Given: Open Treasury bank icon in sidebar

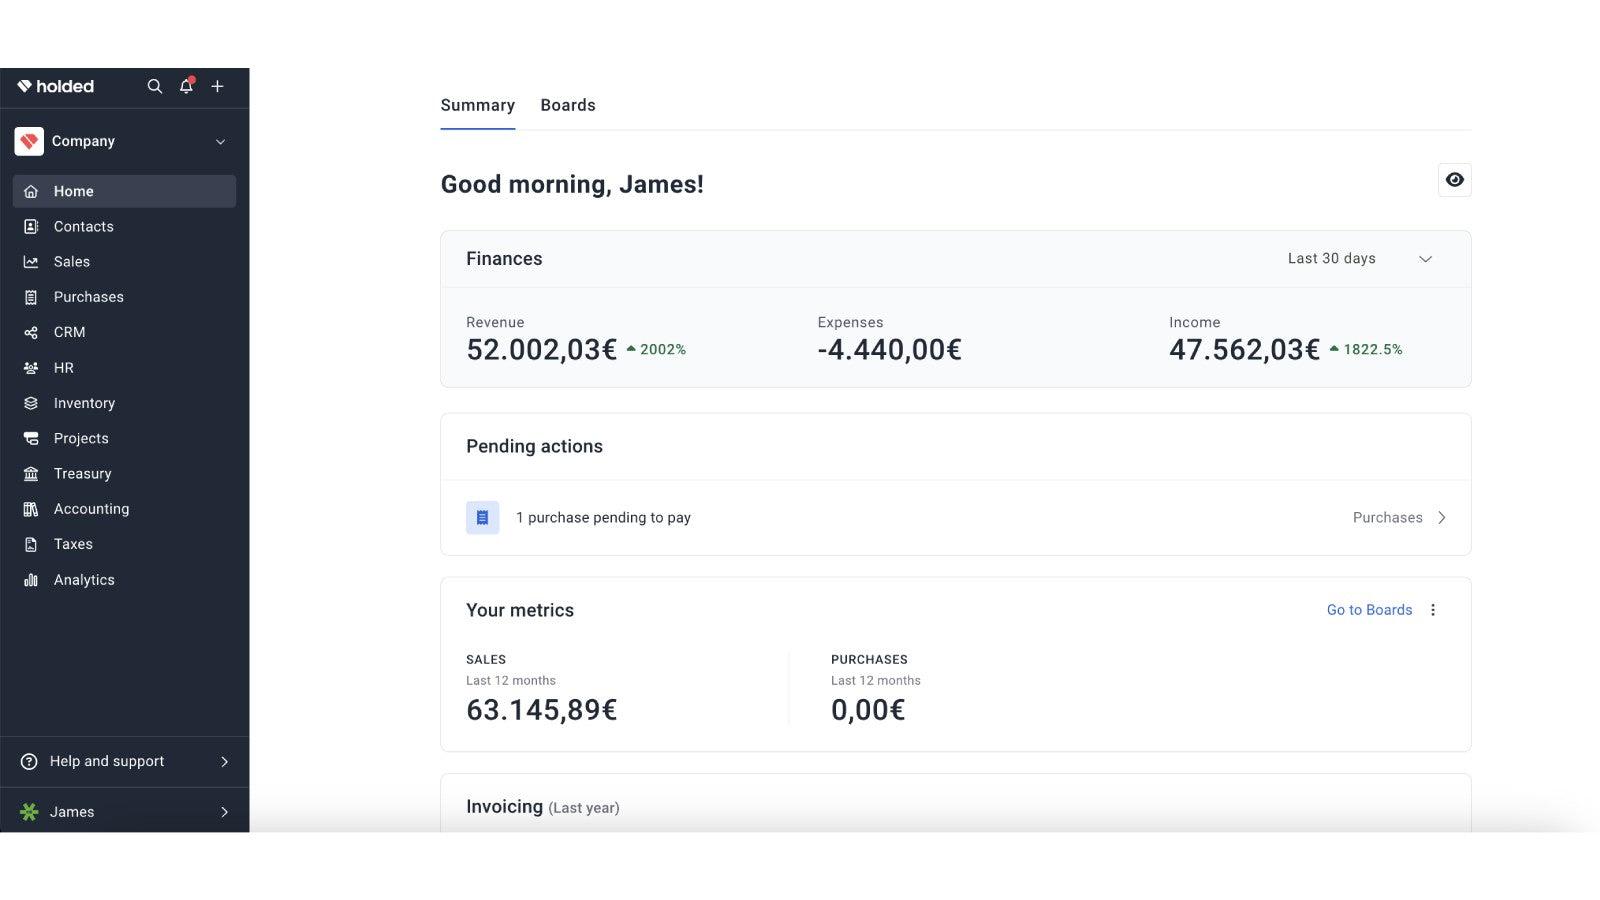Looking at the screenshot, I should (31, 474).
